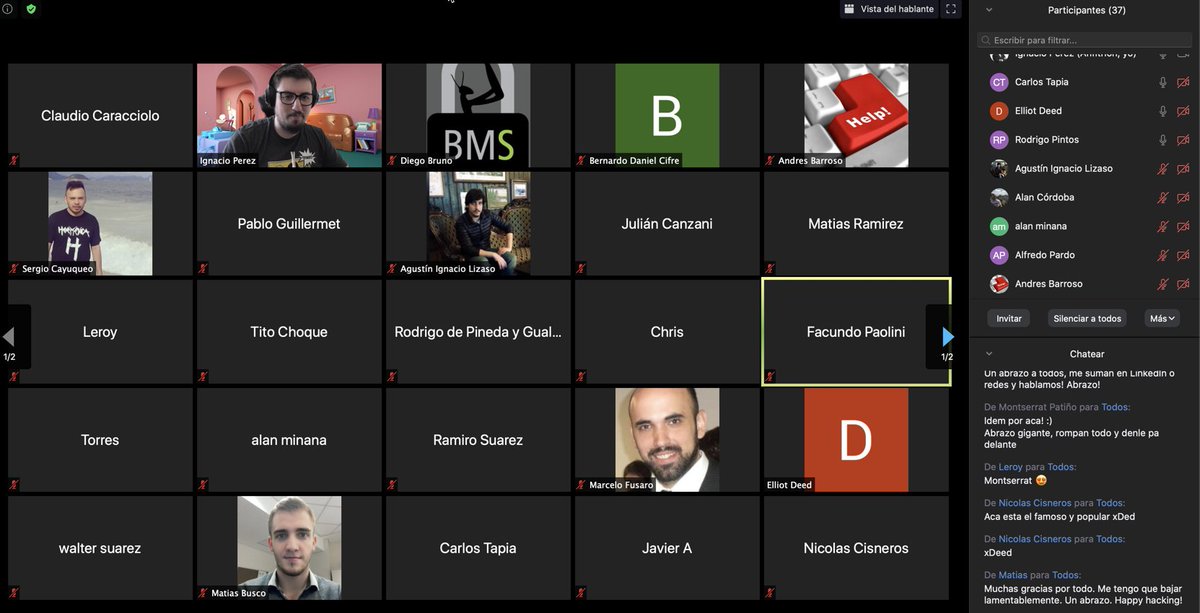Image resolution: width=1200 pixels, height=613 pixels.
Task: Click Agustín Ignacio Lizaso's camera-off icon
Action: 1183,169
